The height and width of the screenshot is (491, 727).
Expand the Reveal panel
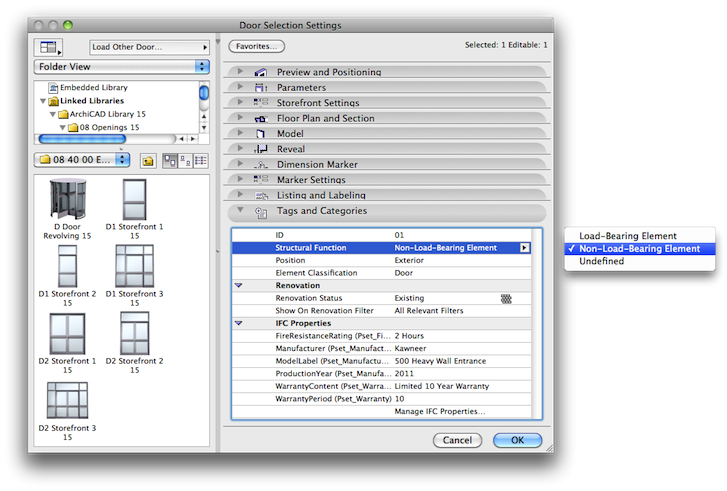(x=240, y=148)
